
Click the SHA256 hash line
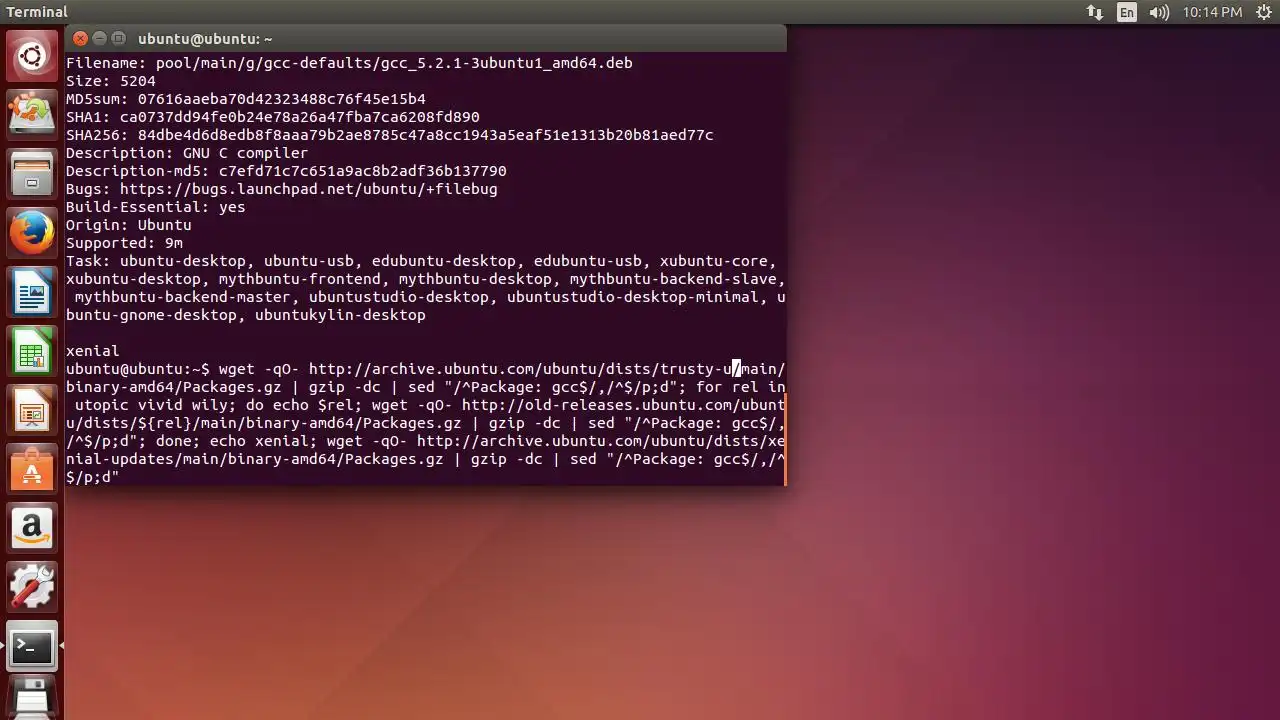389,135
